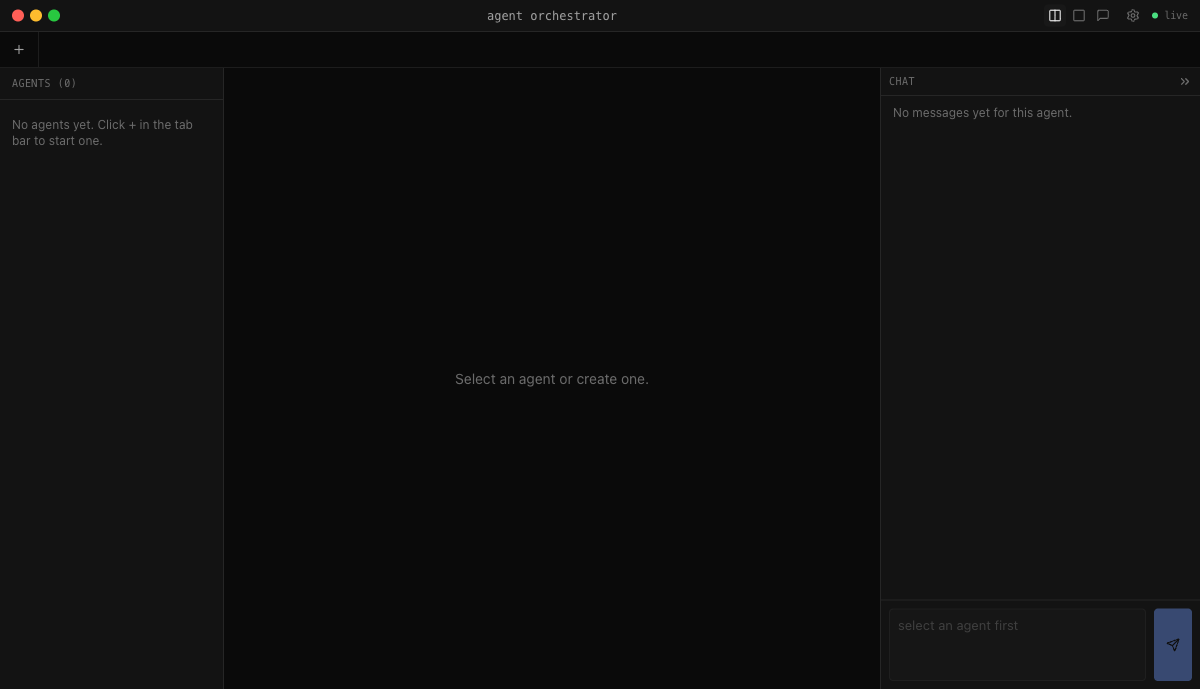Screen dimensions: 1200x689
Task: Switch to the single-pane layout view
Action: pos(1079,15)
